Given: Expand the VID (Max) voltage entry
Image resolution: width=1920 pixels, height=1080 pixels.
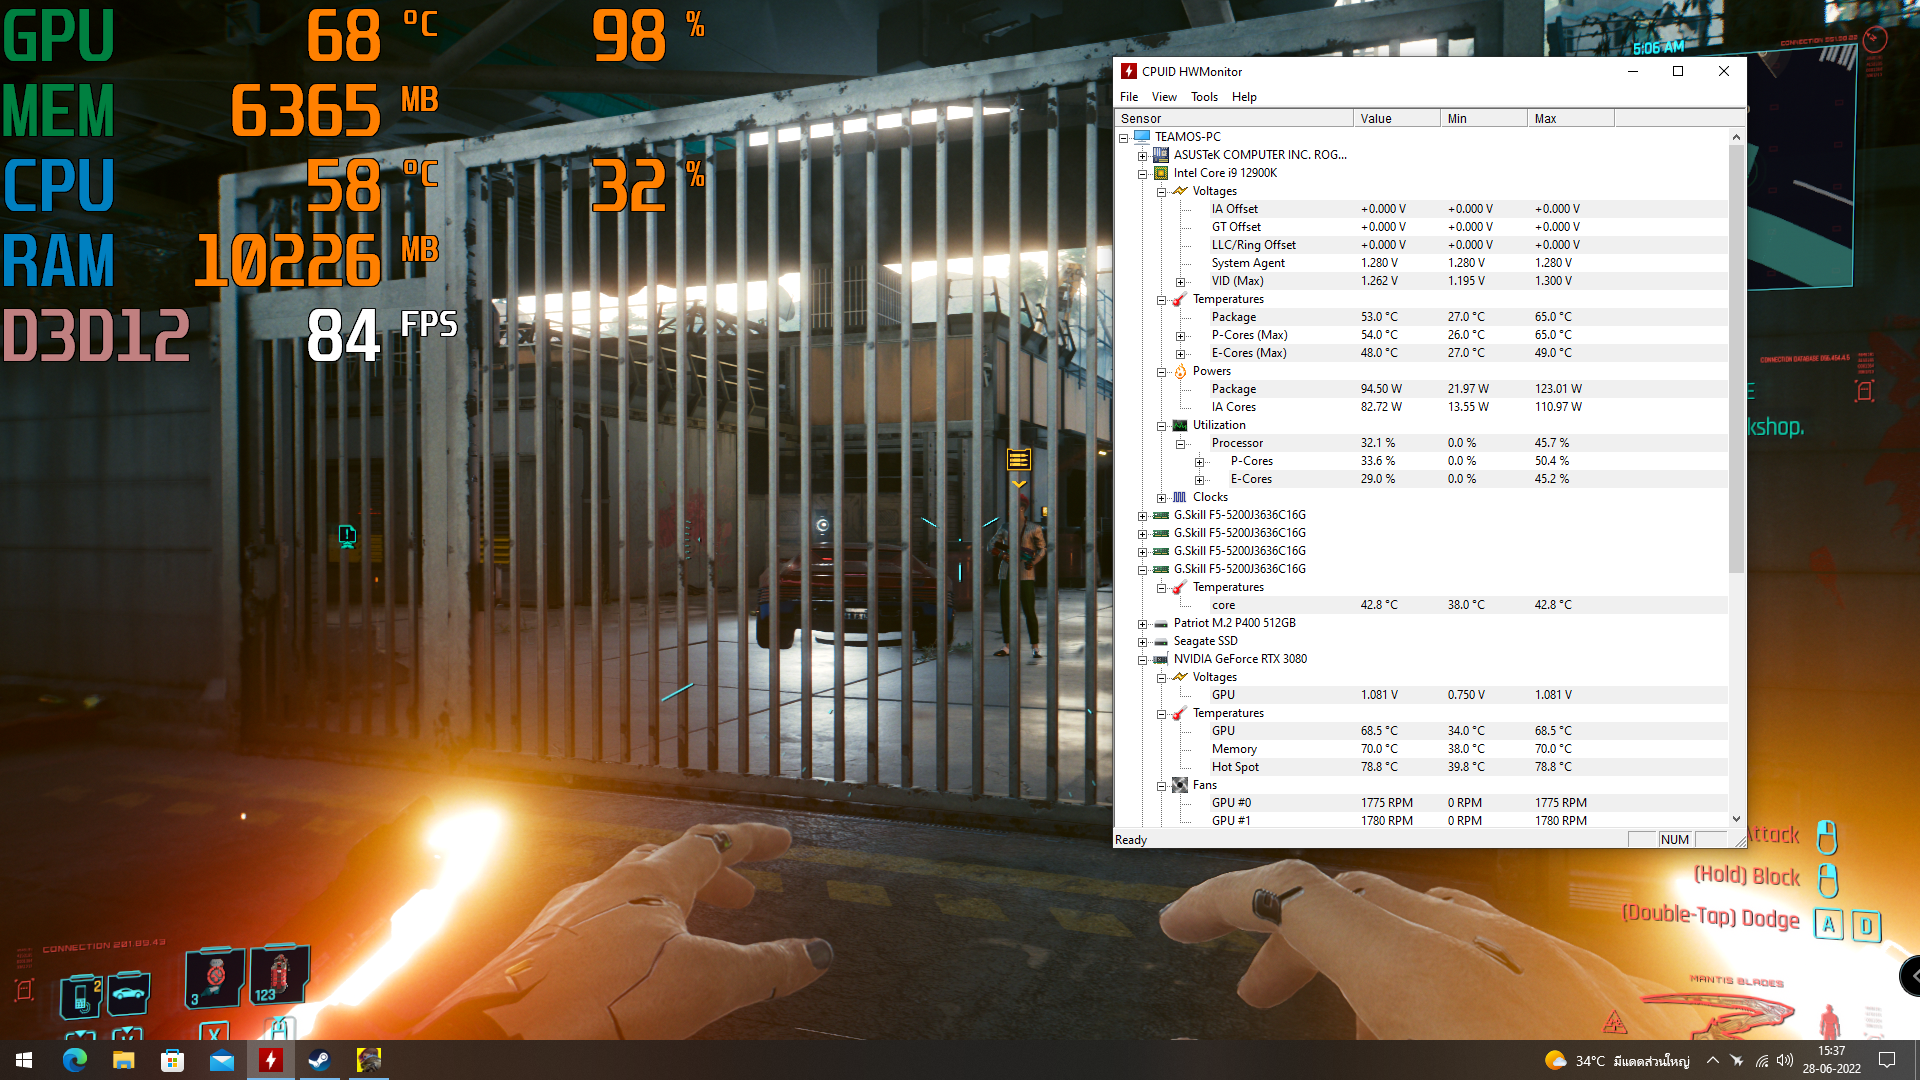Looking at the screenshot, I should (1181, 282).
